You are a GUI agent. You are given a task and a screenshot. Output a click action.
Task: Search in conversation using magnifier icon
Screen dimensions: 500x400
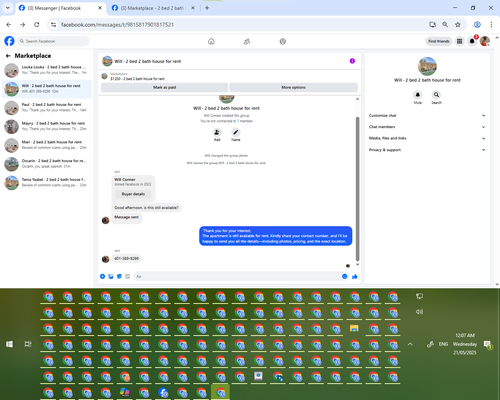click(x=436, y=95)
